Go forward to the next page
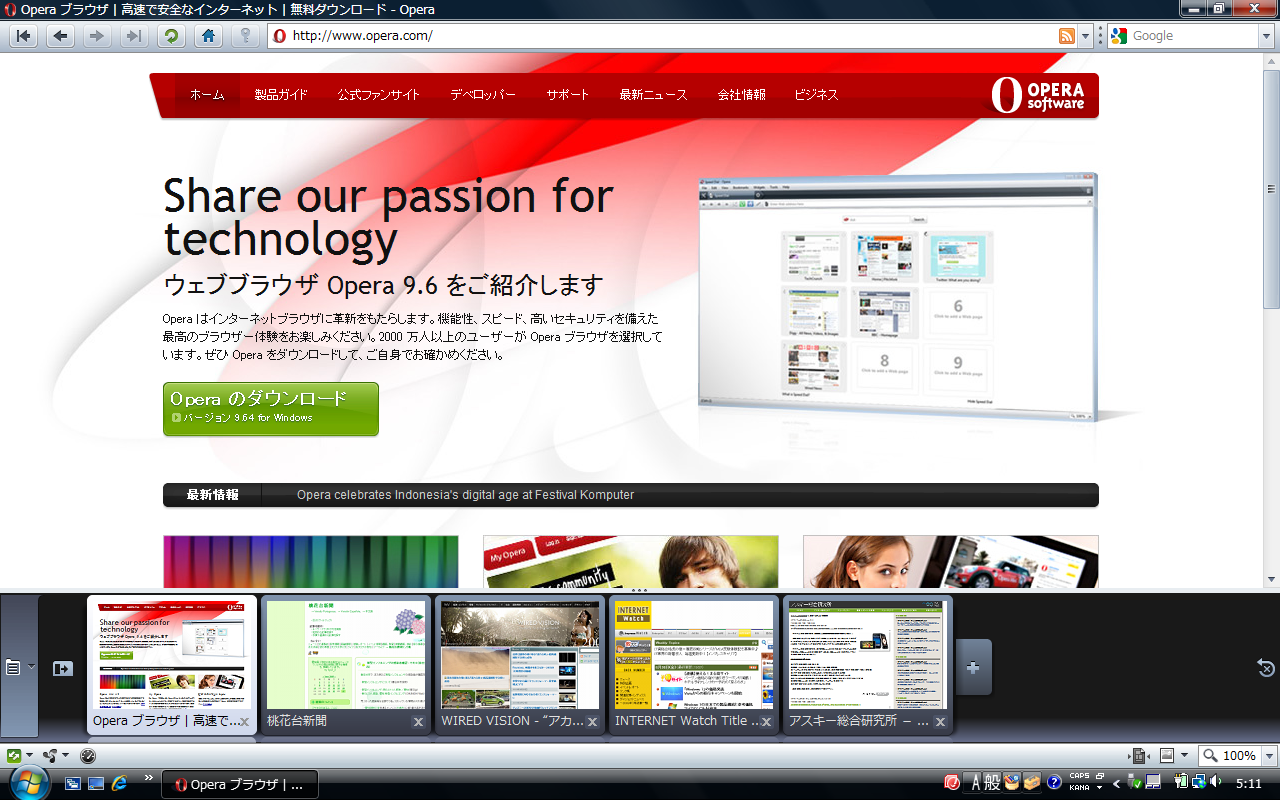Screen dimensions: 1280x800 (x=96, y=36)
